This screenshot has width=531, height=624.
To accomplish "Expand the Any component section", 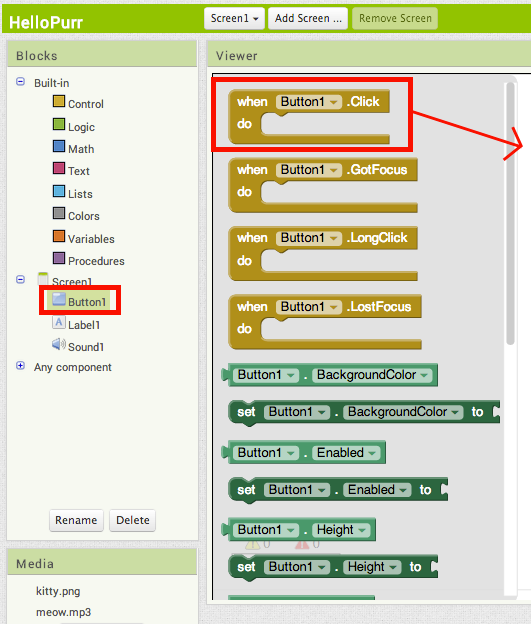I will (20, 366).
